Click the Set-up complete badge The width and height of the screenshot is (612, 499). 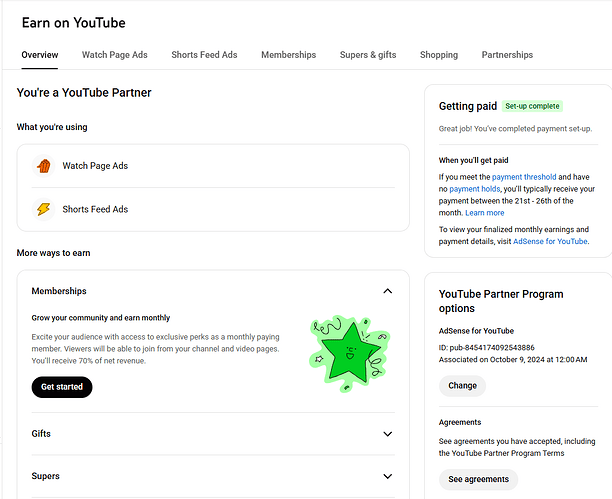[532, 106]
